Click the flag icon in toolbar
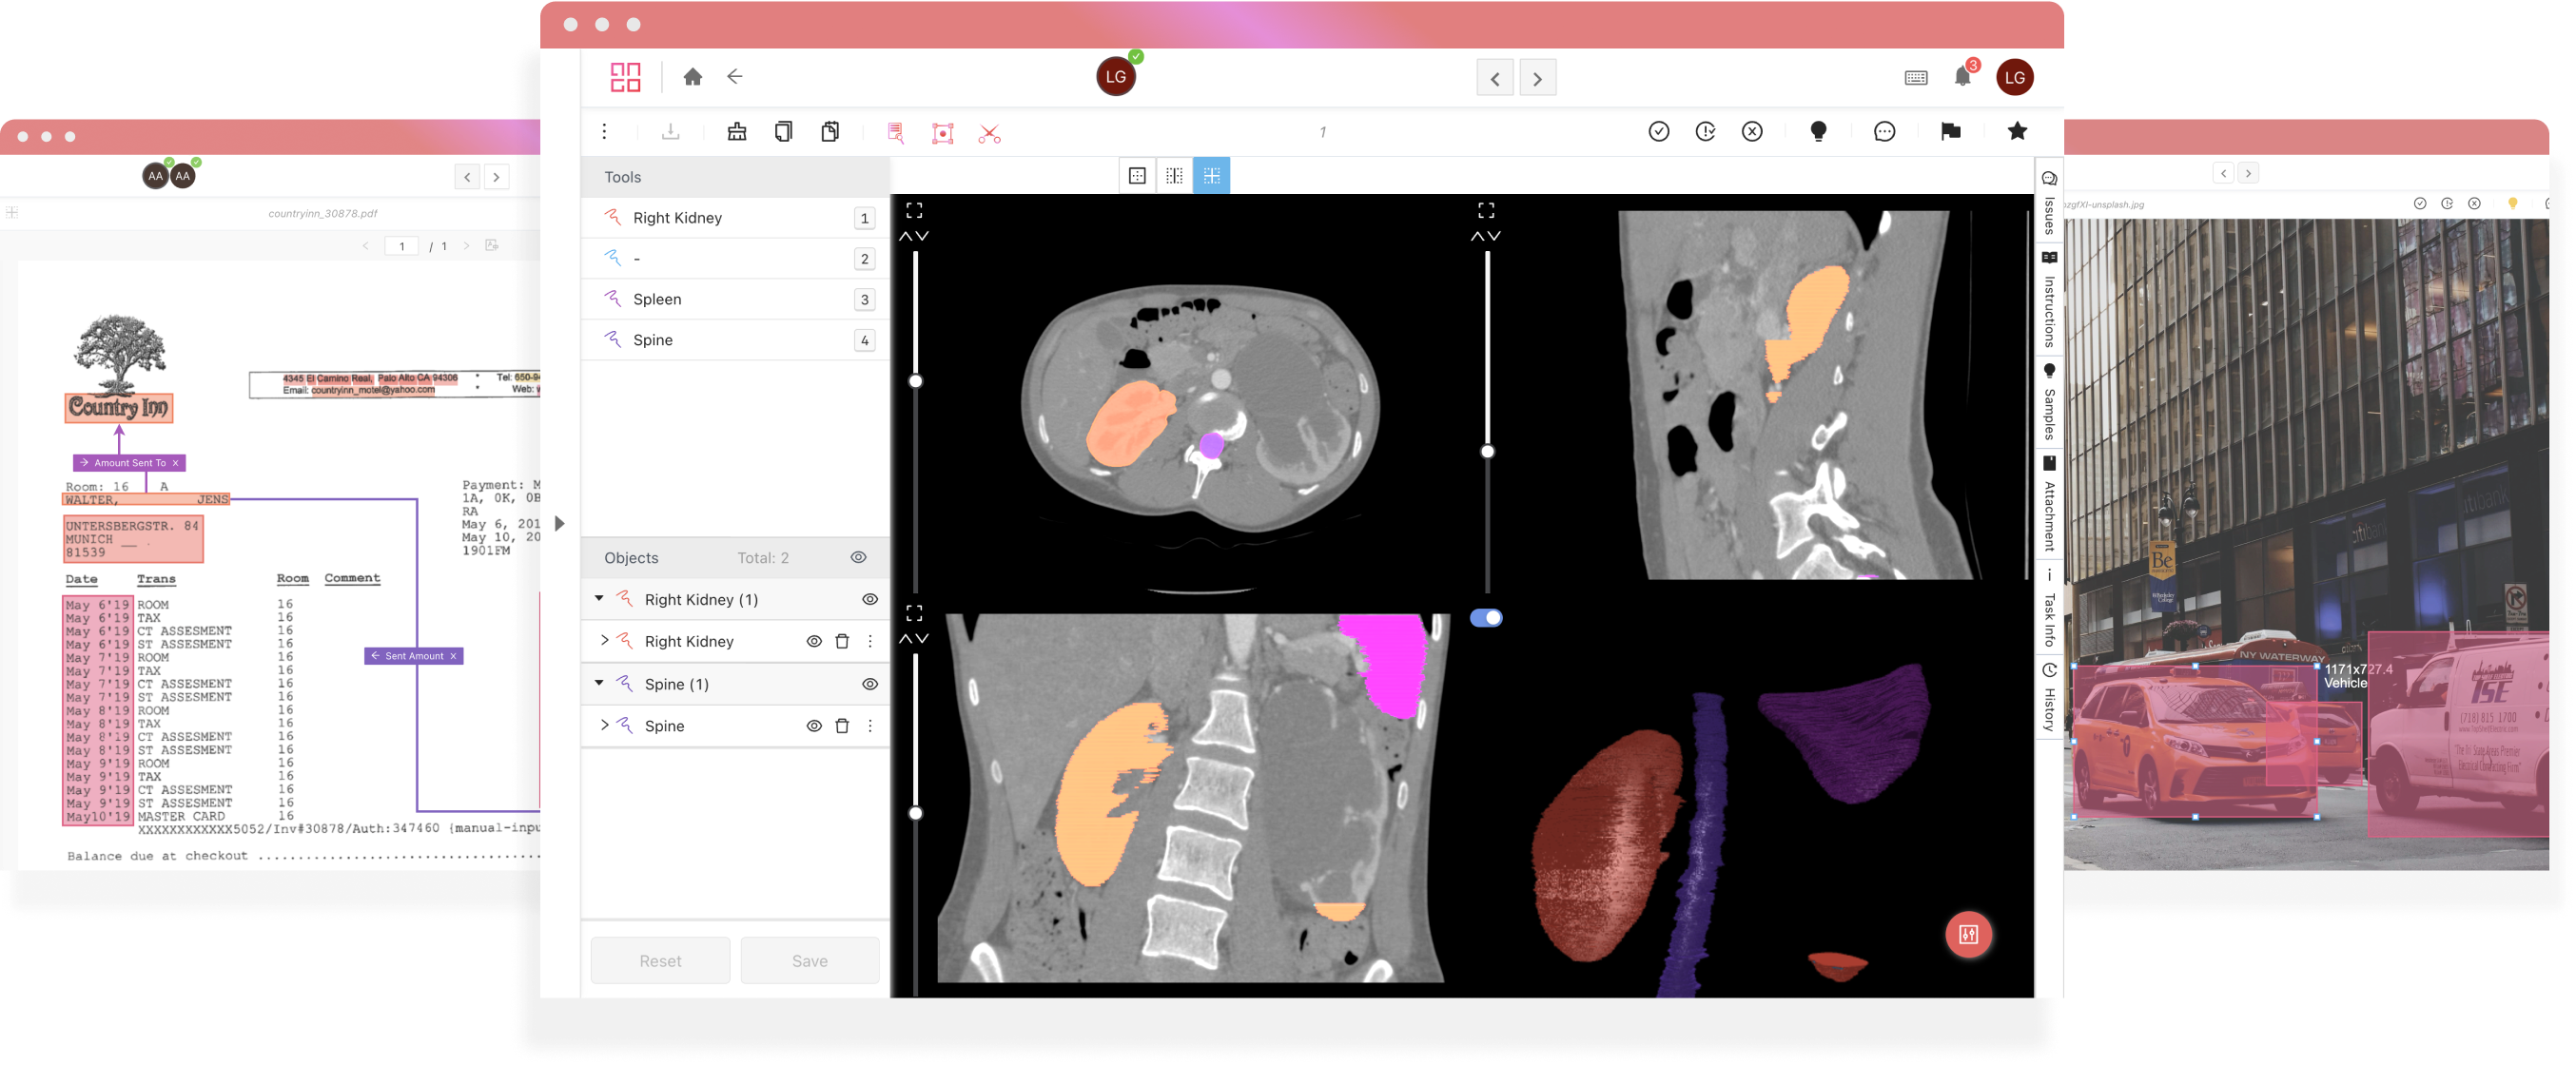The height and width of the screenshot is (1065, 2576). coord(1950,131)
